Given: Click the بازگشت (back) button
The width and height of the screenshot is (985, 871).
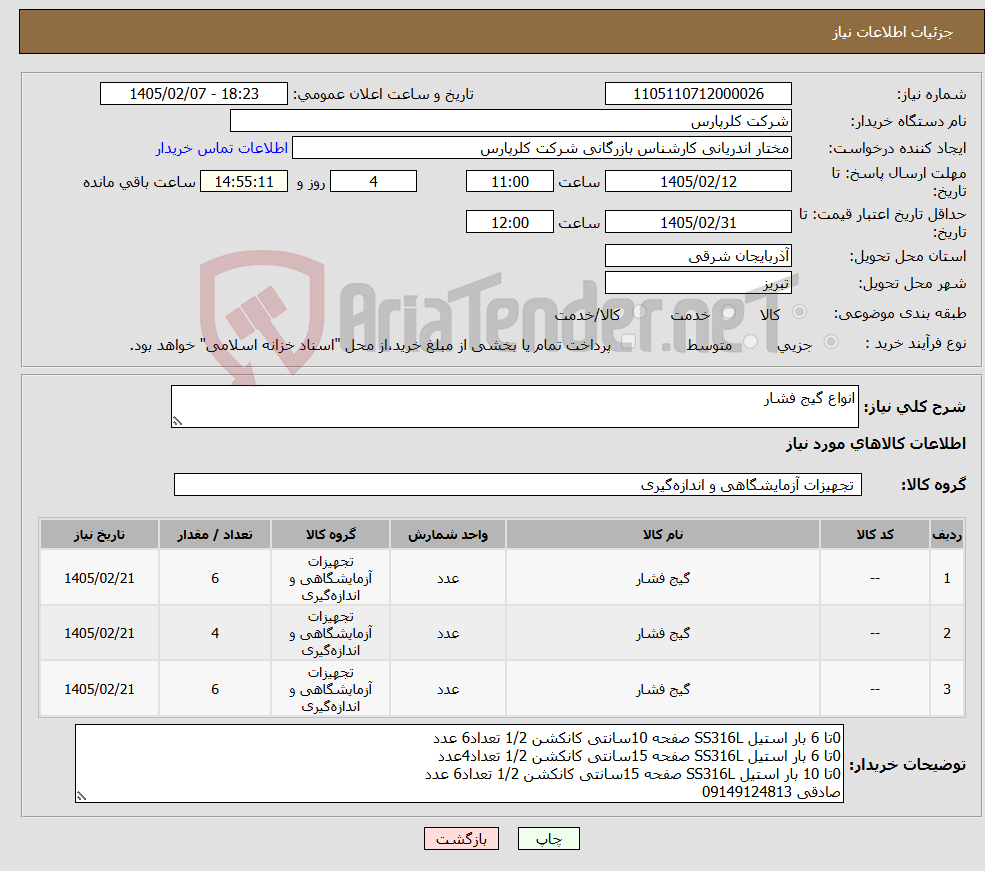Looking at the screenshot, I should [461, 838].
